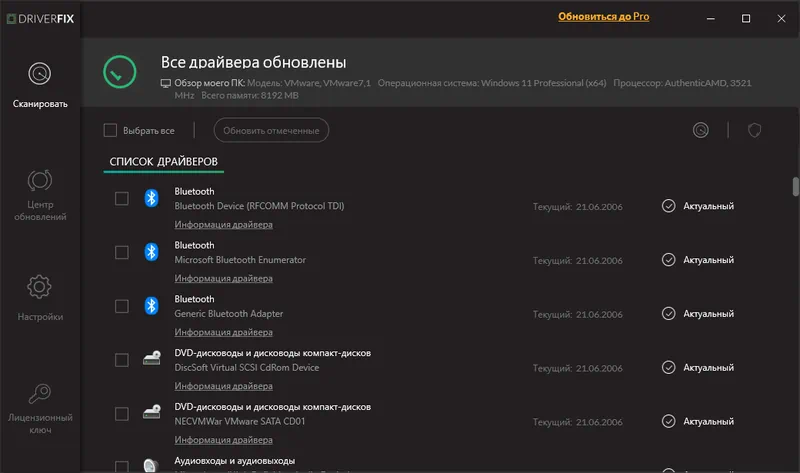
Task: Click the date for Generic Bluetooth Adapter
Action: tap(599, 314)
